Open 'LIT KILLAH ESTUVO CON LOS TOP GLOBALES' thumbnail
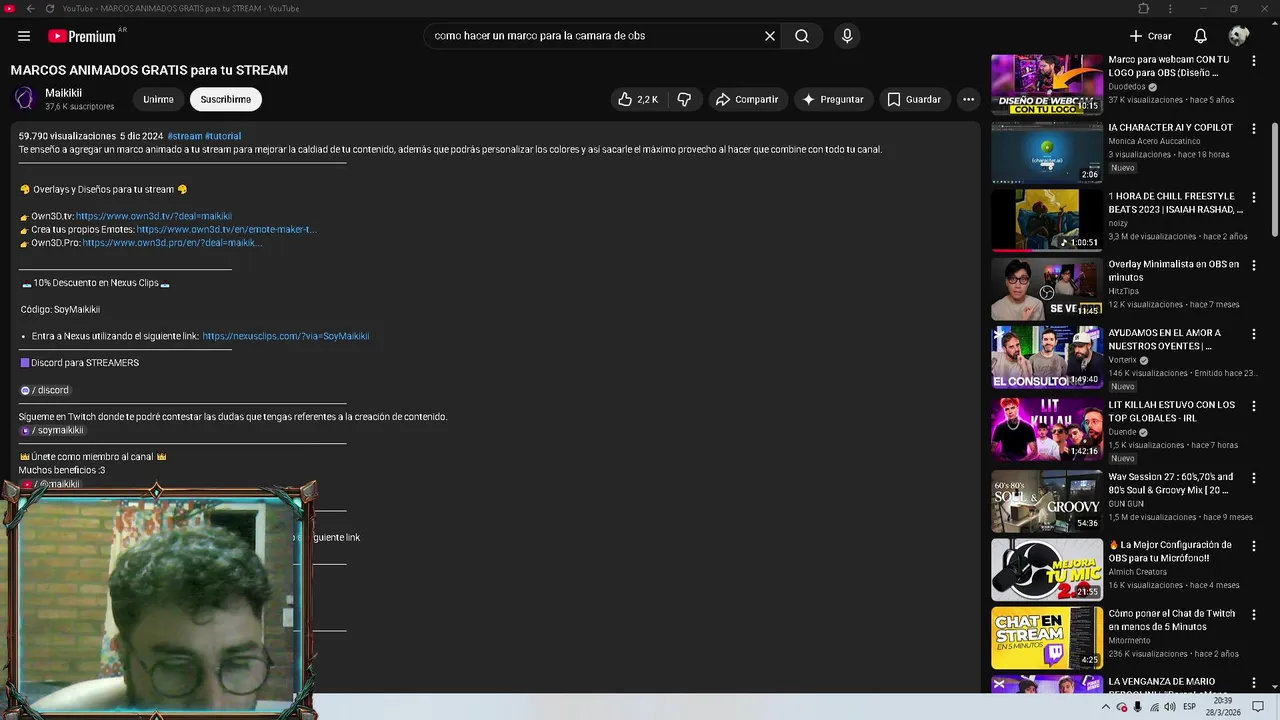Screen dimensions: 1280x720 click(1047, 429)
